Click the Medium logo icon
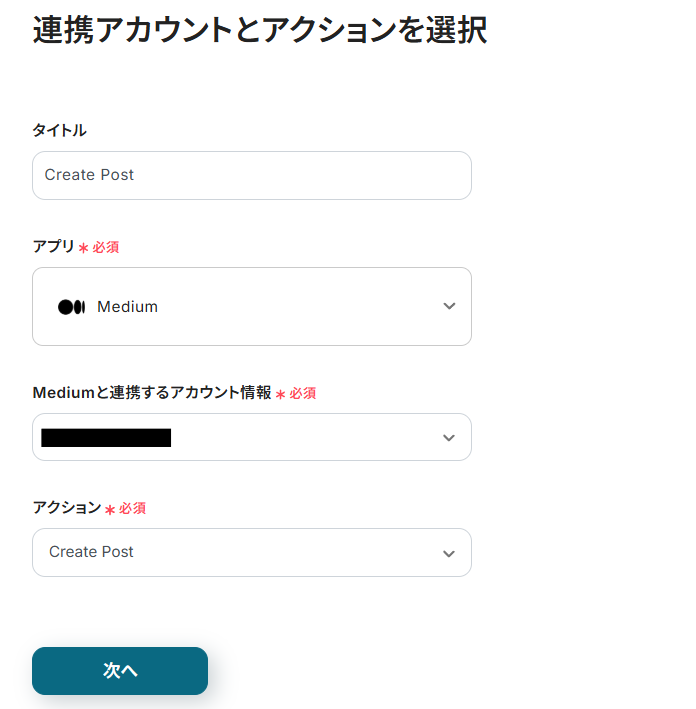The height and width of the screenshot is (709, 696). [71, 307]
